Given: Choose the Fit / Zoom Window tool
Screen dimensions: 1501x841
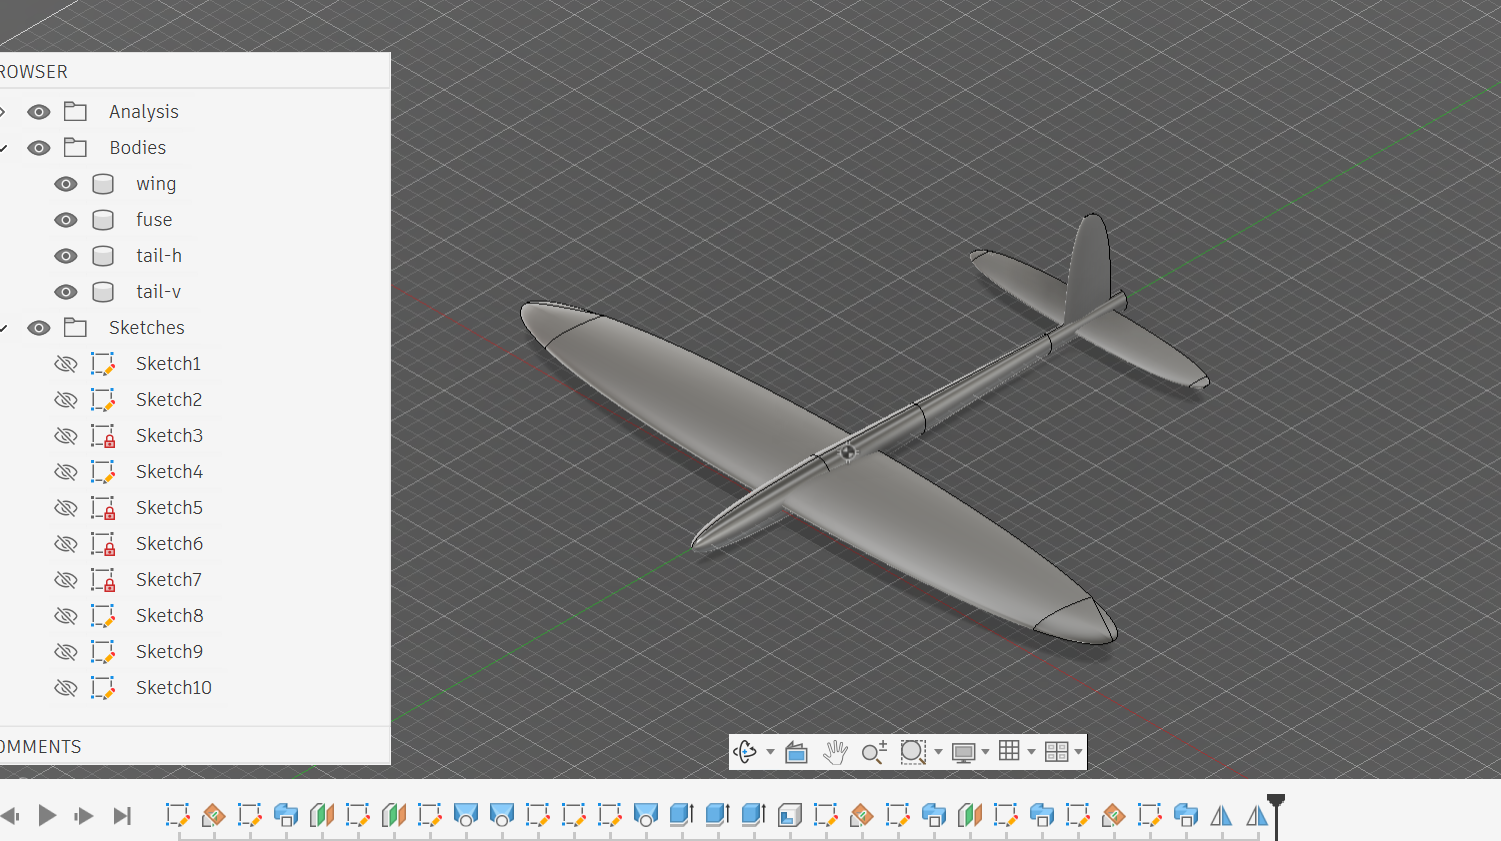Looking at the screenshot, I should point(913,752).
